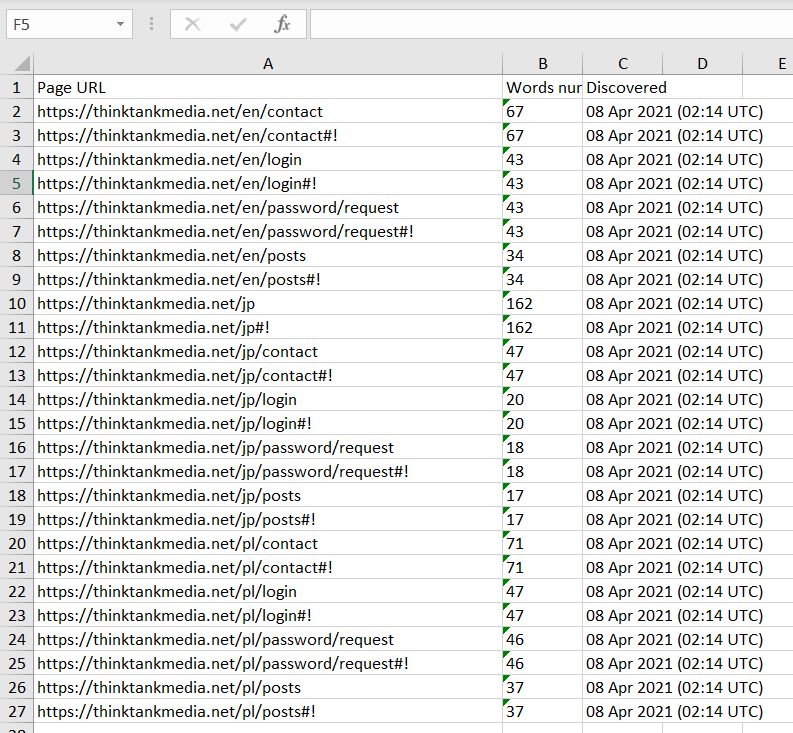Viewport: 793px width, 733px height.
Task: Click into the formula bar input
Action: pyautogui.click(x=551, y=24)
